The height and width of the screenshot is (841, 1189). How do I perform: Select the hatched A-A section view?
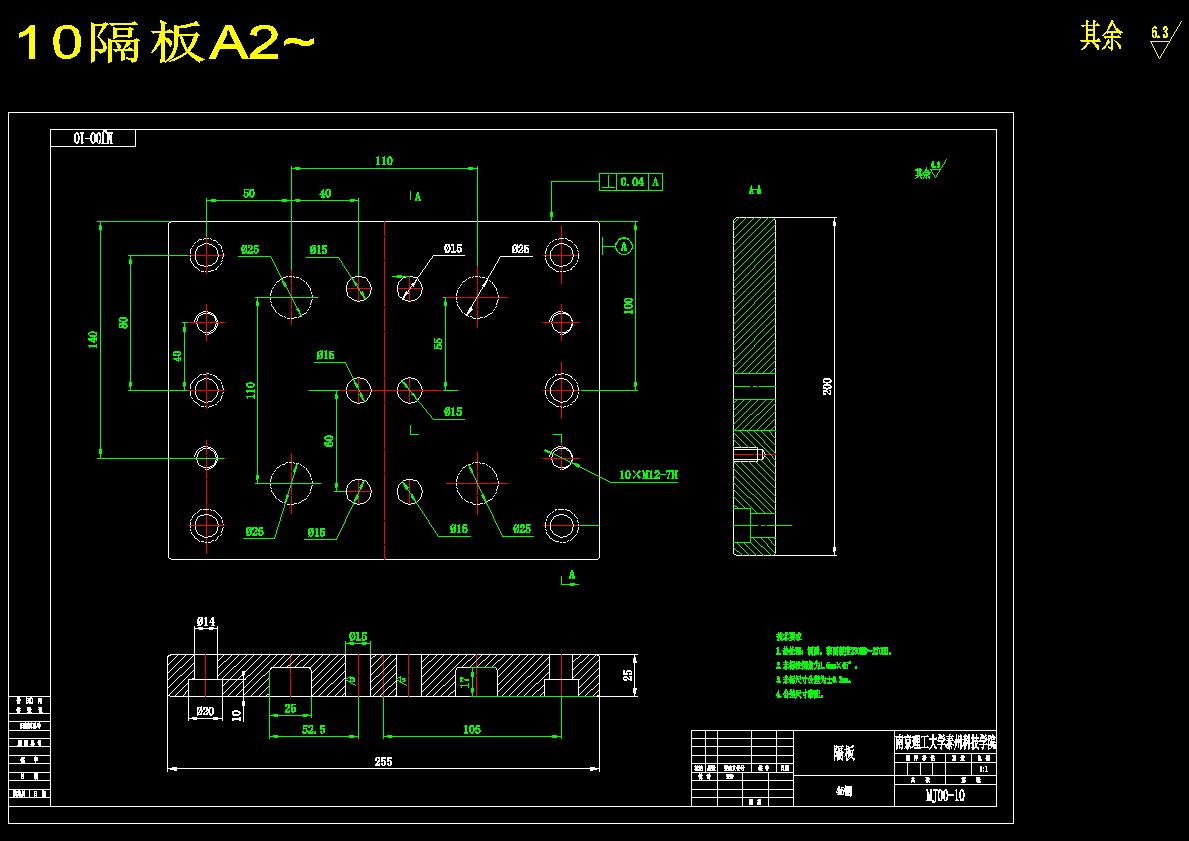(754, 386)
